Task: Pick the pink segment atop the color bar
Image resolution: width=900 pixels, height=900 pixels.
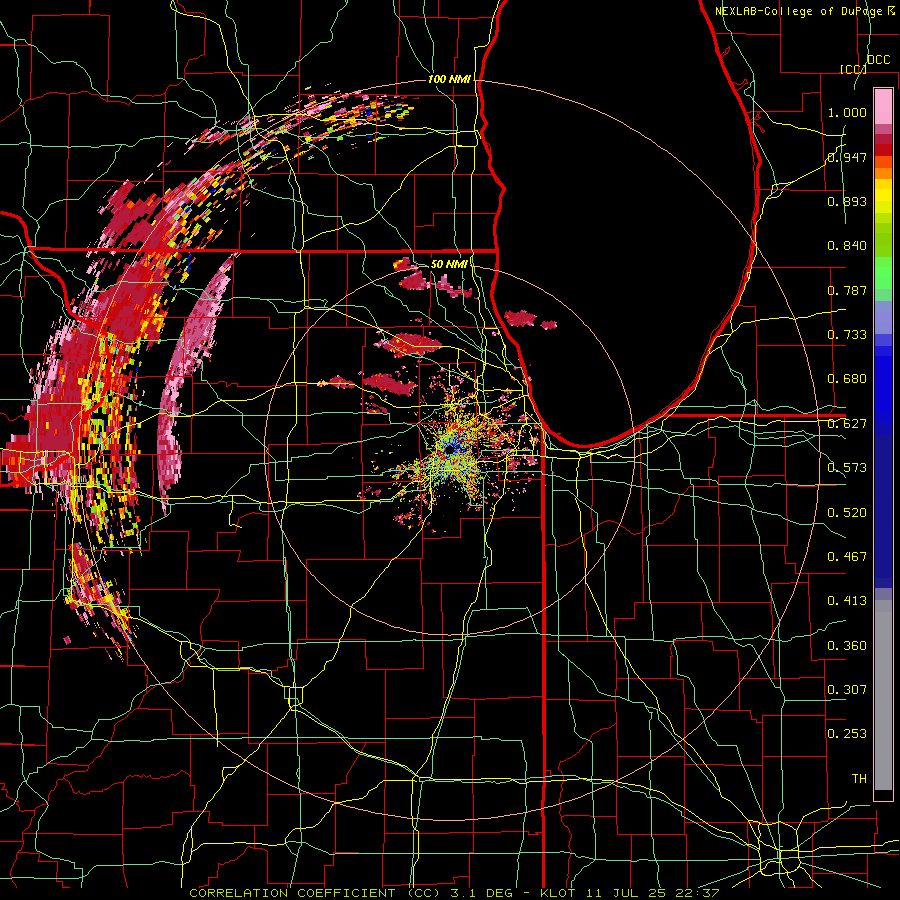Action: coord(883,107)
